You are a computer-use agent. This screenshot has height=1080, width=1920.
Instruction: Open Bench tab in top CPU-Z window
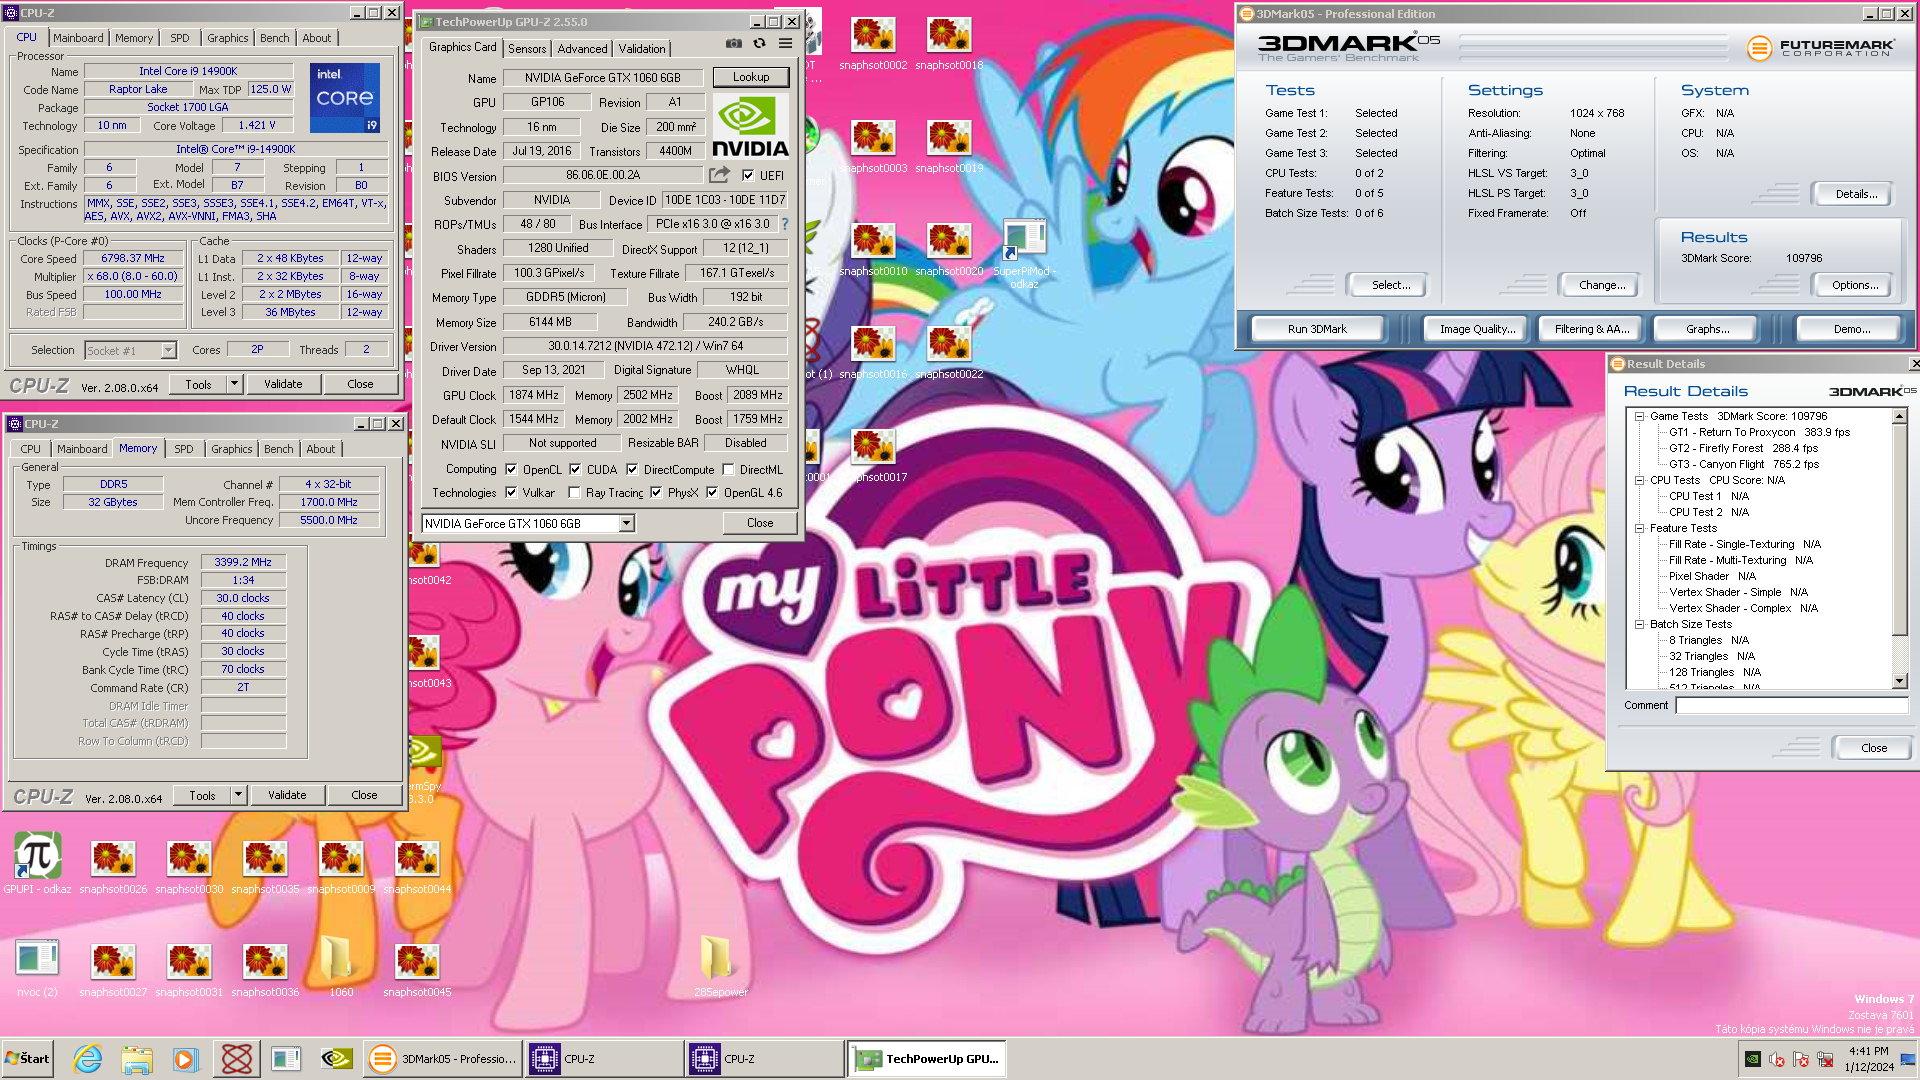coord(274,38)
